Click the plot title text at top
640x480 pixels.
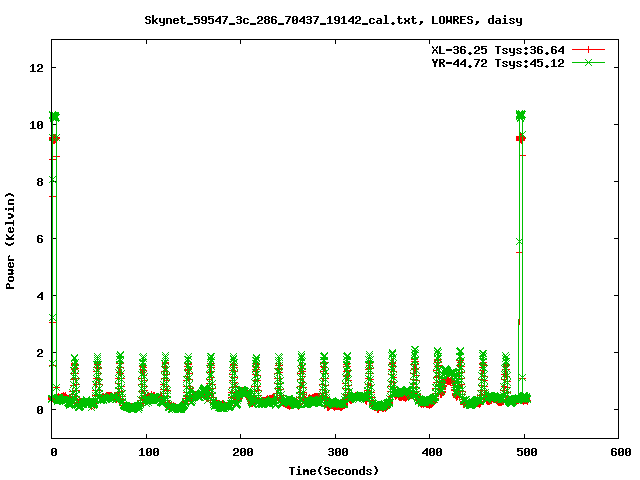point(333,19)
